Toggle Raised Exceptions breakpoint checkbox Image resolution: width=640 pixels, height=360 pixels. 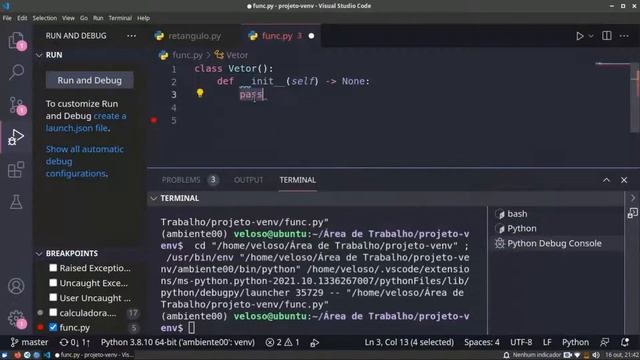pos(53,268)
